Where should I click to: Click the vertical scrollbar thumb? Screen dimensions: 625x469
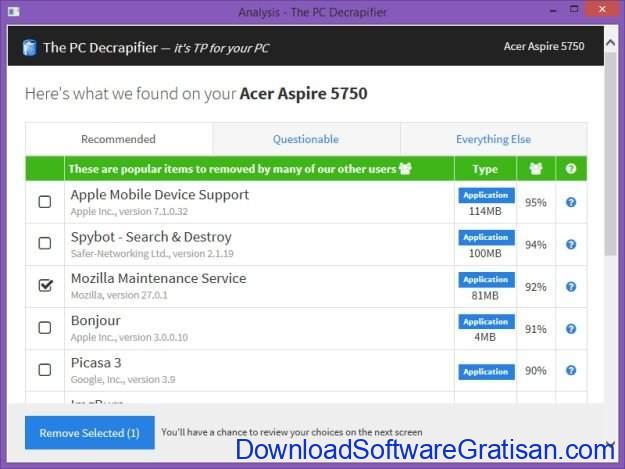pyautogui.click(x=610, y=155)
